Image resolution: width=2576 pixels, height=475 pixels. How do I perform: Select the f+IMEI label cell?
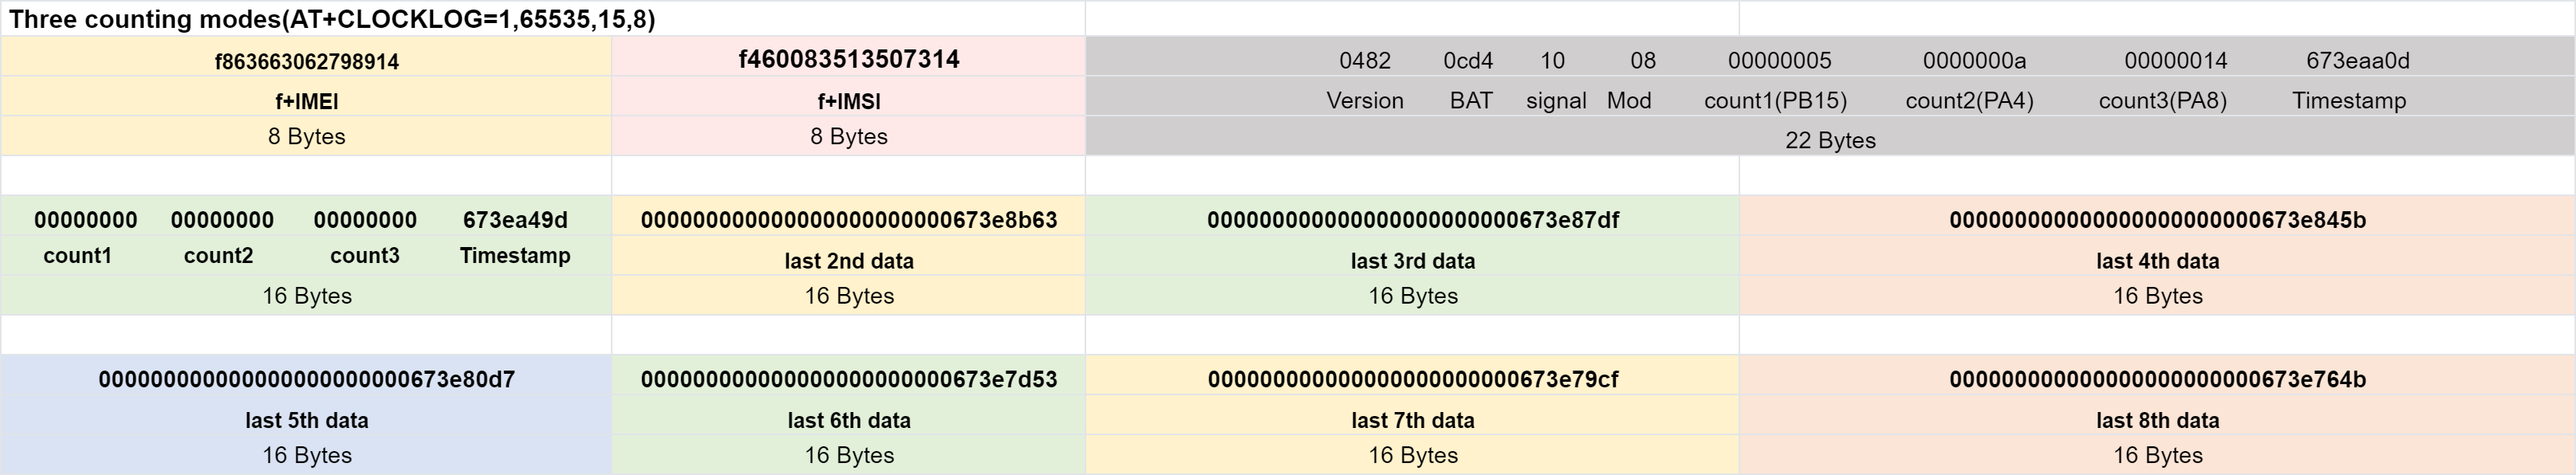[x=306, y=101]
